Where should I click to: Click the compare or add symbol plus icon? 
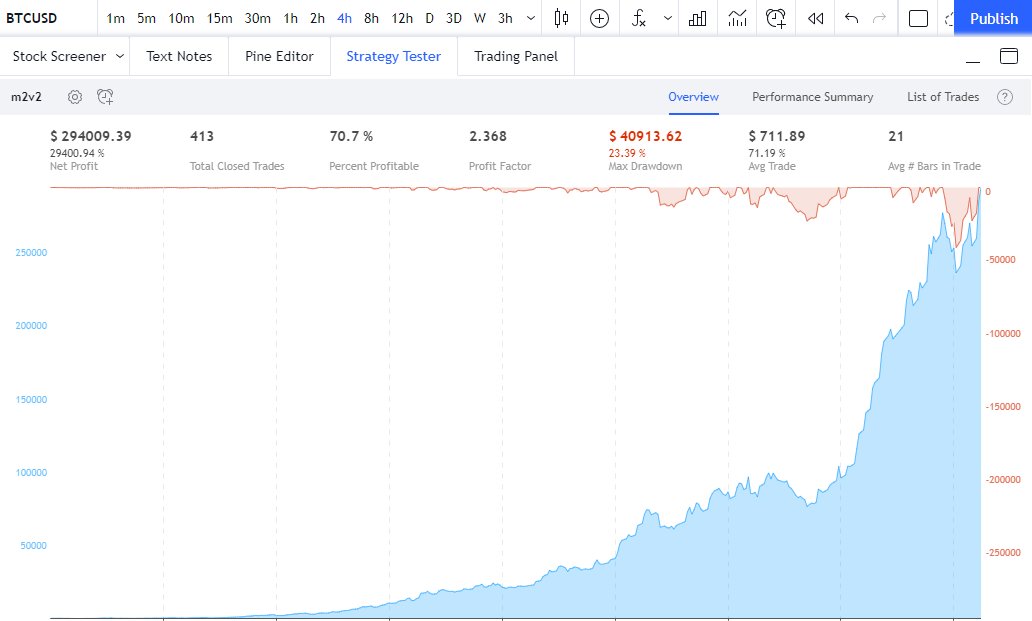coord(599,18)
